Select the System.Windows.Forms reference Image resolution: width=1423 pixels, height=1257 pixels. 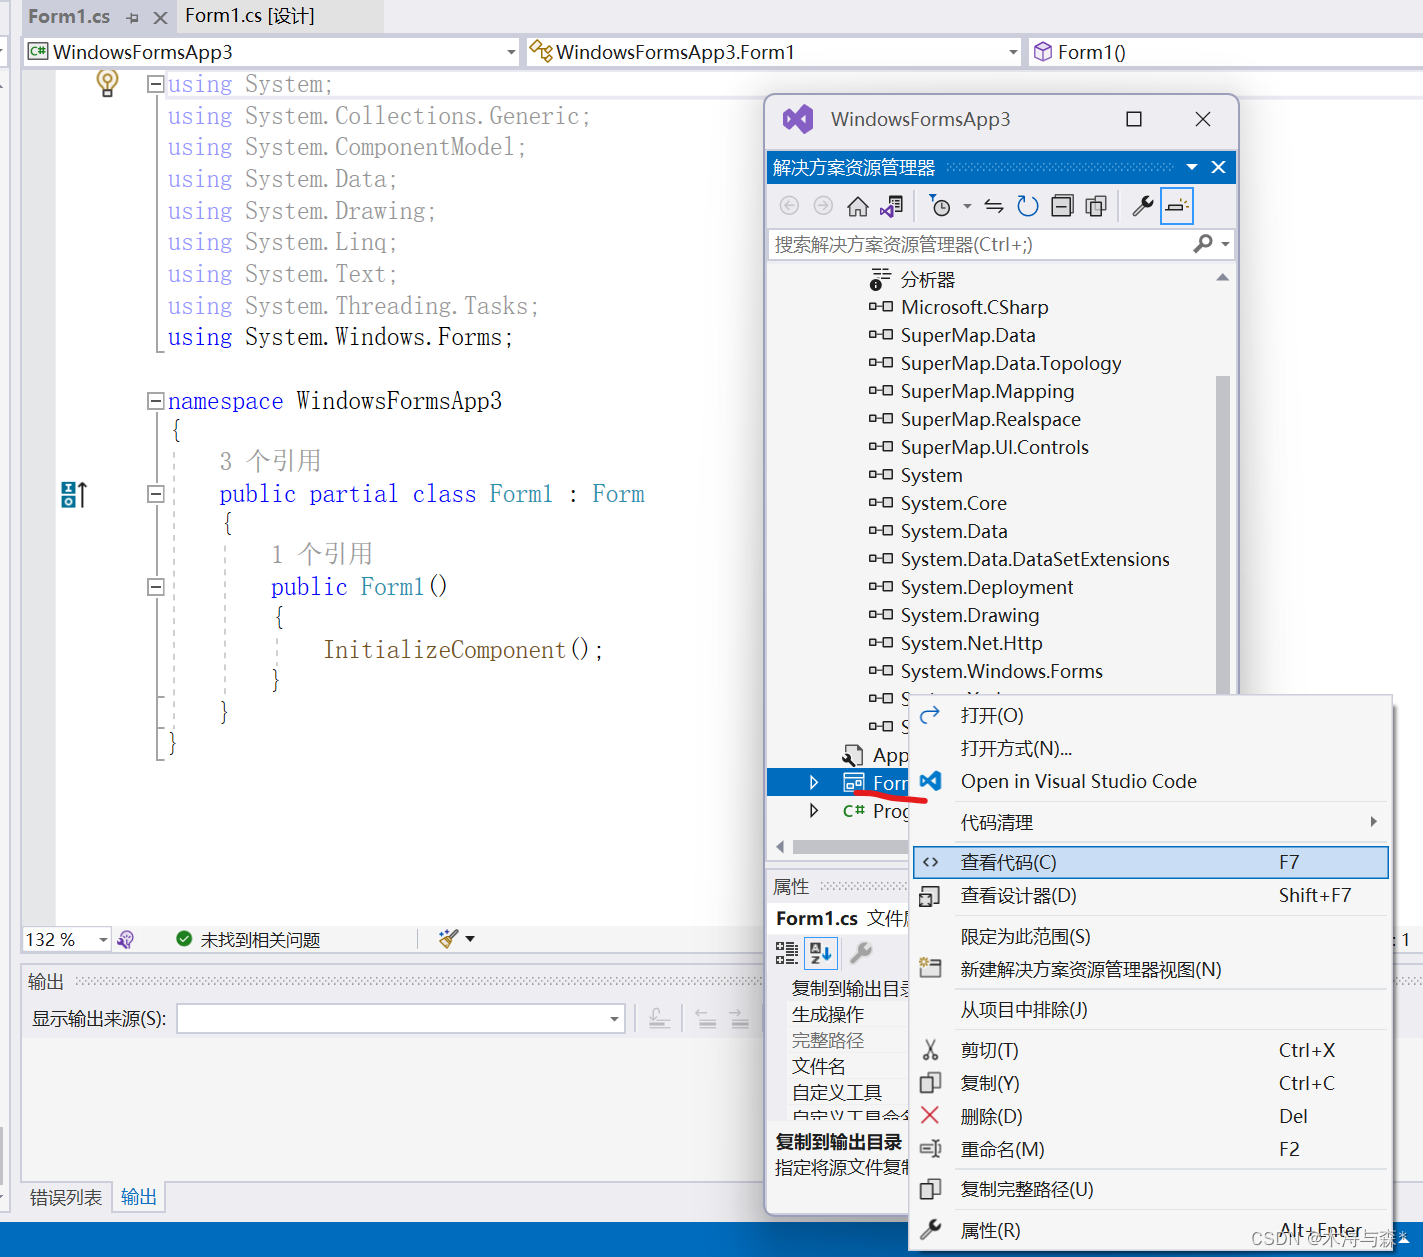[1001, 671]
